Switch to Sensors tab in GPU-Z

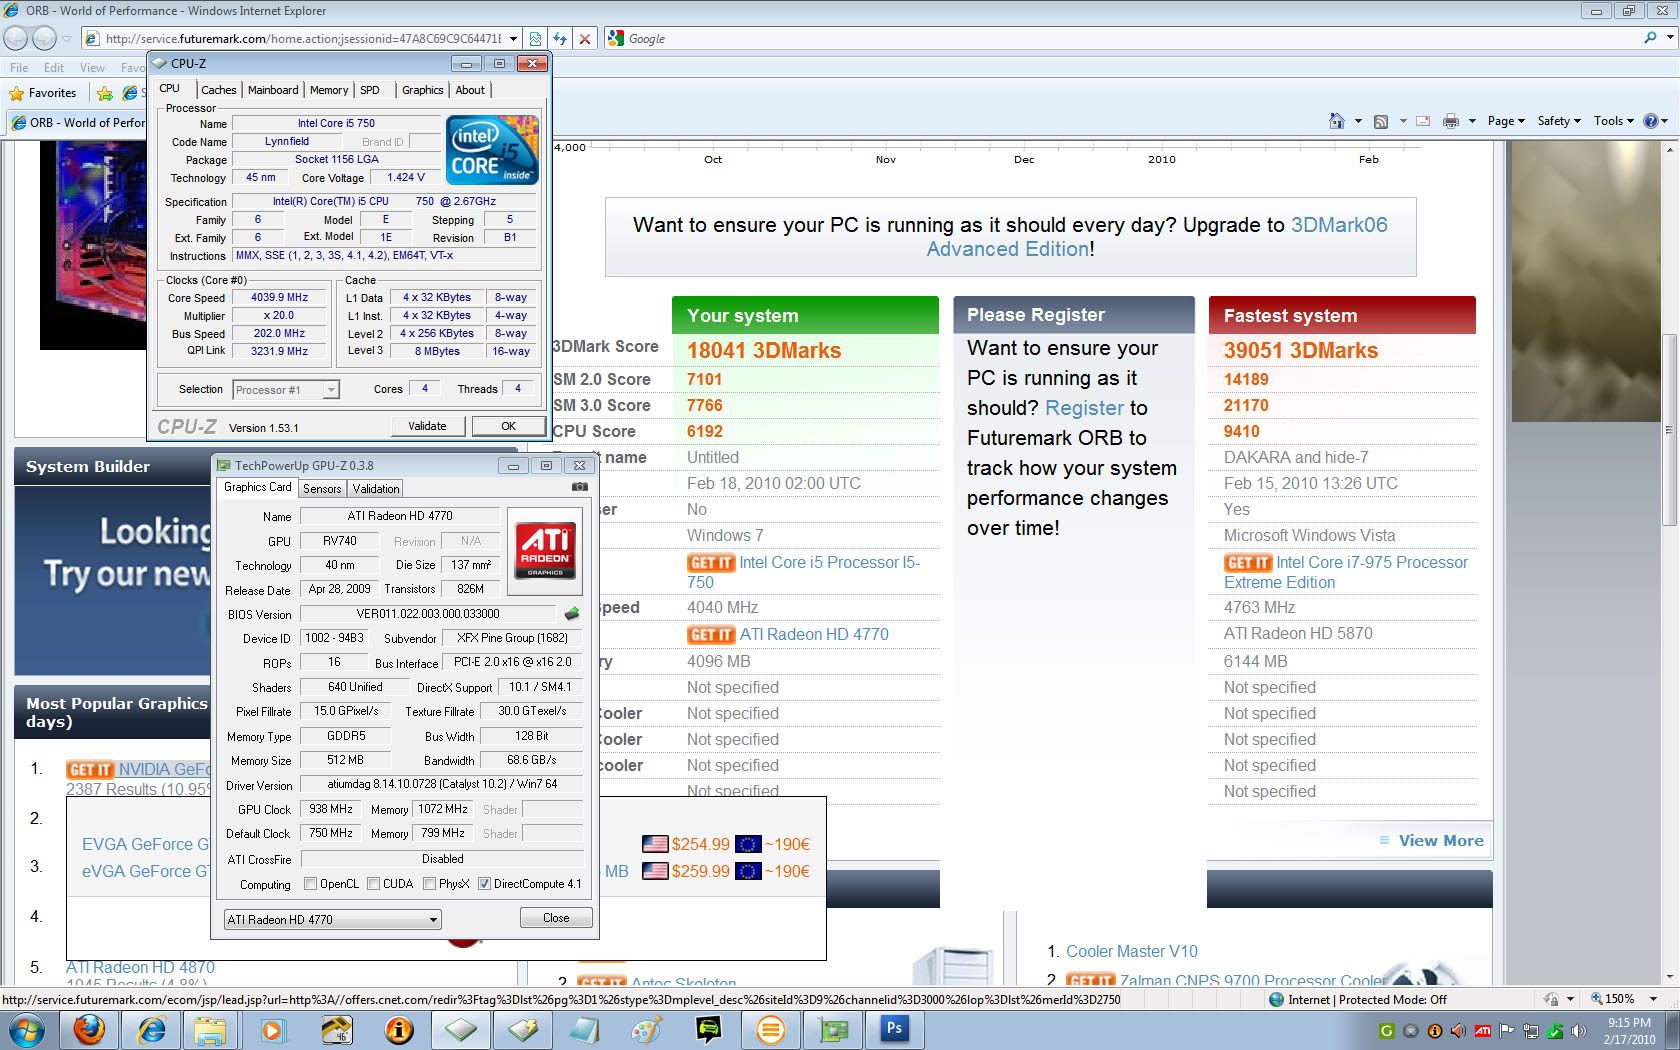[322, 489]
